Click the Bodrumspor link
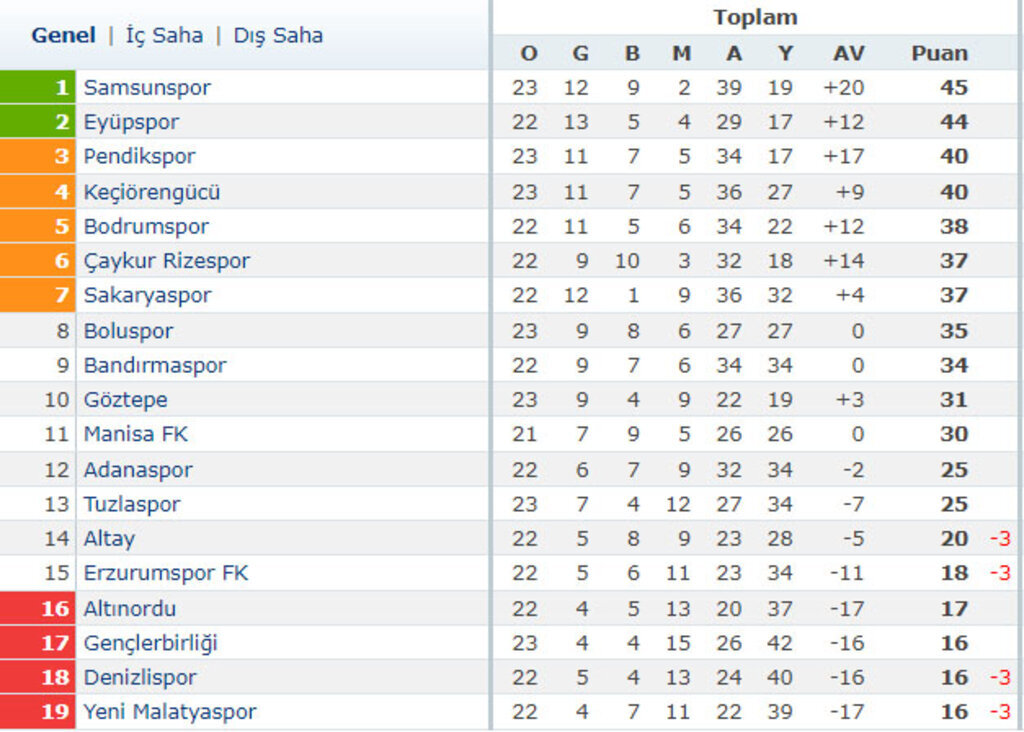This screenshot has height=732, width=1024. 146,227
